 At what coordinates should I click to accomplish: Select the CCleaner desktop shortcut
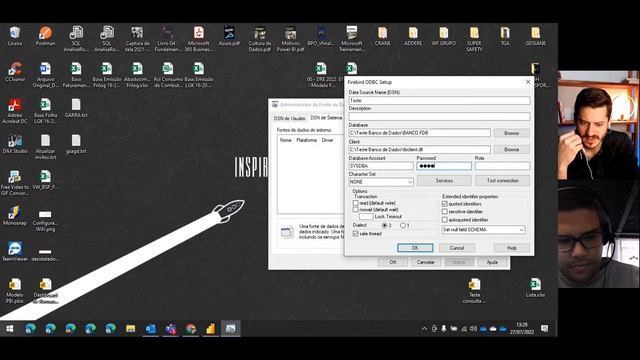tap(15, 72)
